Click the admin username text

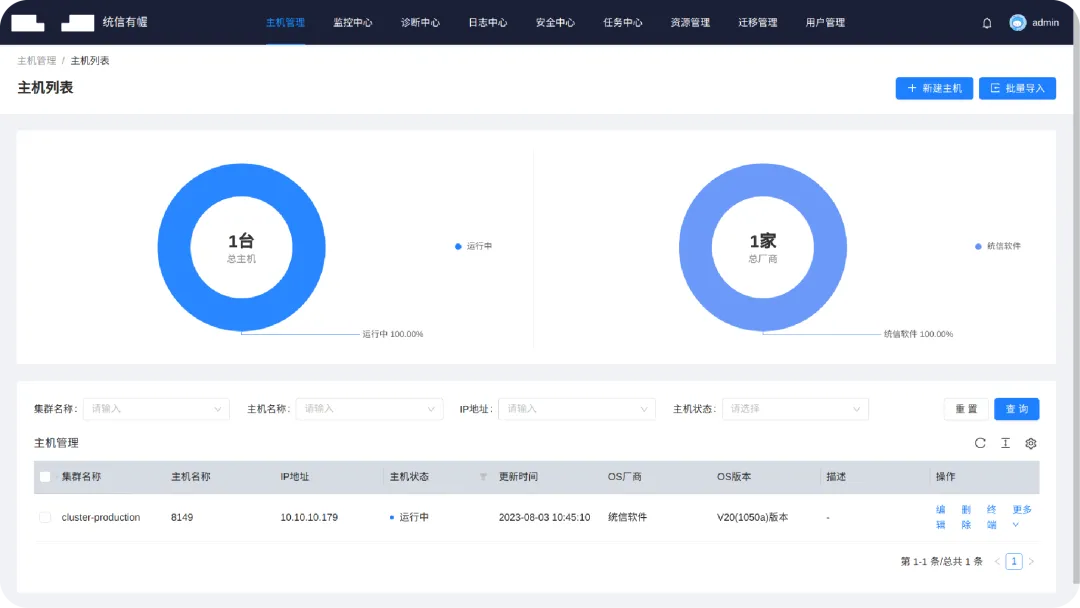click(1045, 23)
